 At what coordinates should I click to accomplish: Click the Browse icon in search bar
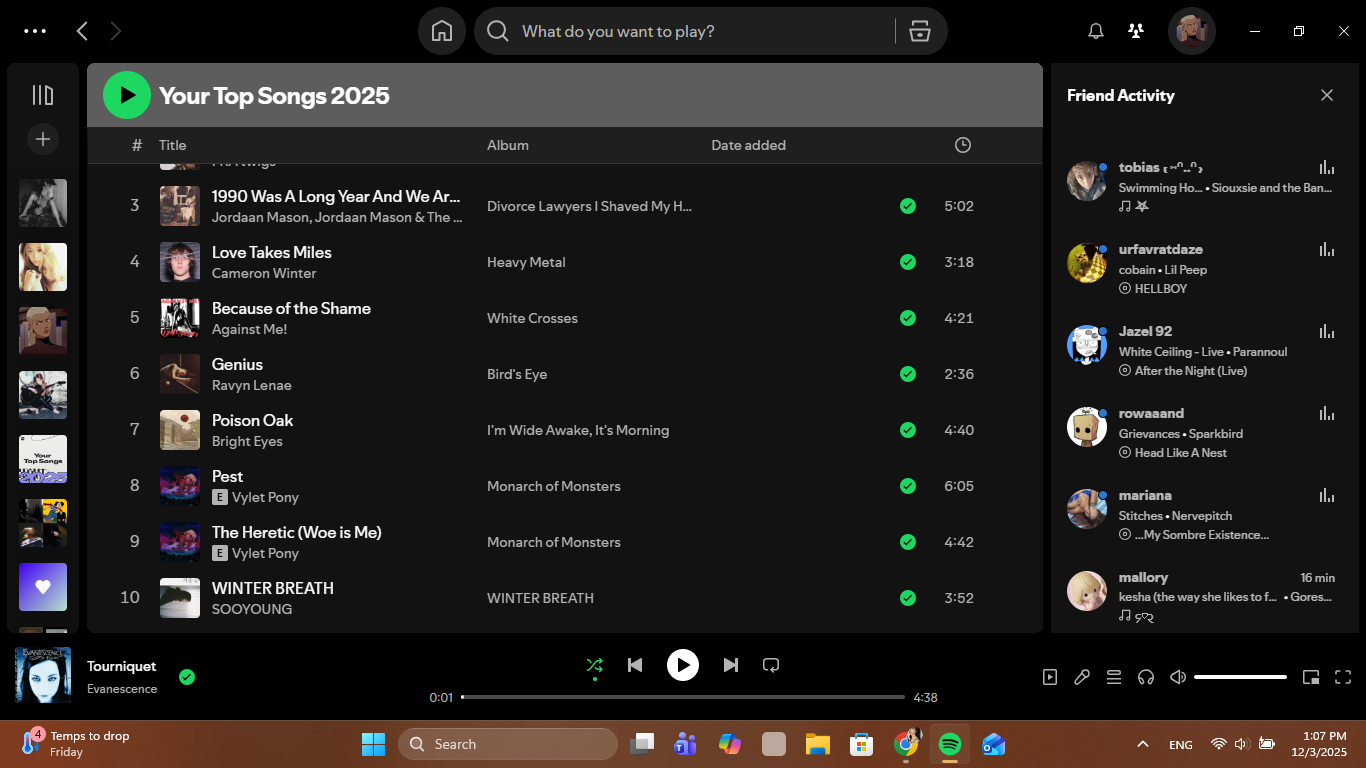point(920,31)
